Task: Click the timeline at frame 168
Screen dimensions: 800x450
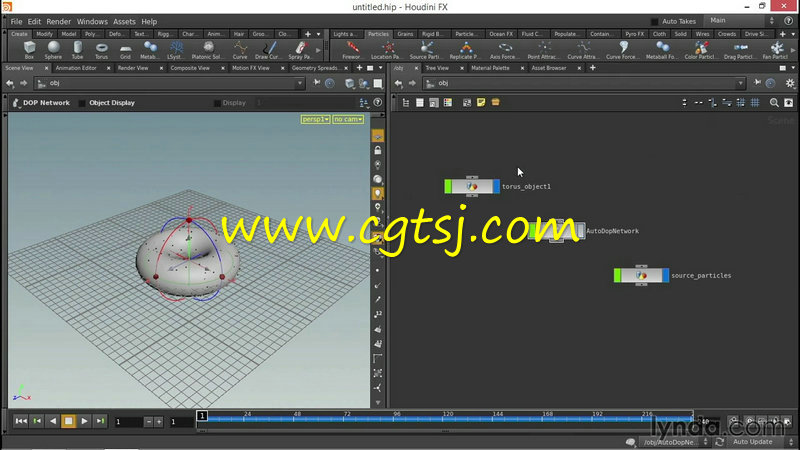Action: [547, 418]
